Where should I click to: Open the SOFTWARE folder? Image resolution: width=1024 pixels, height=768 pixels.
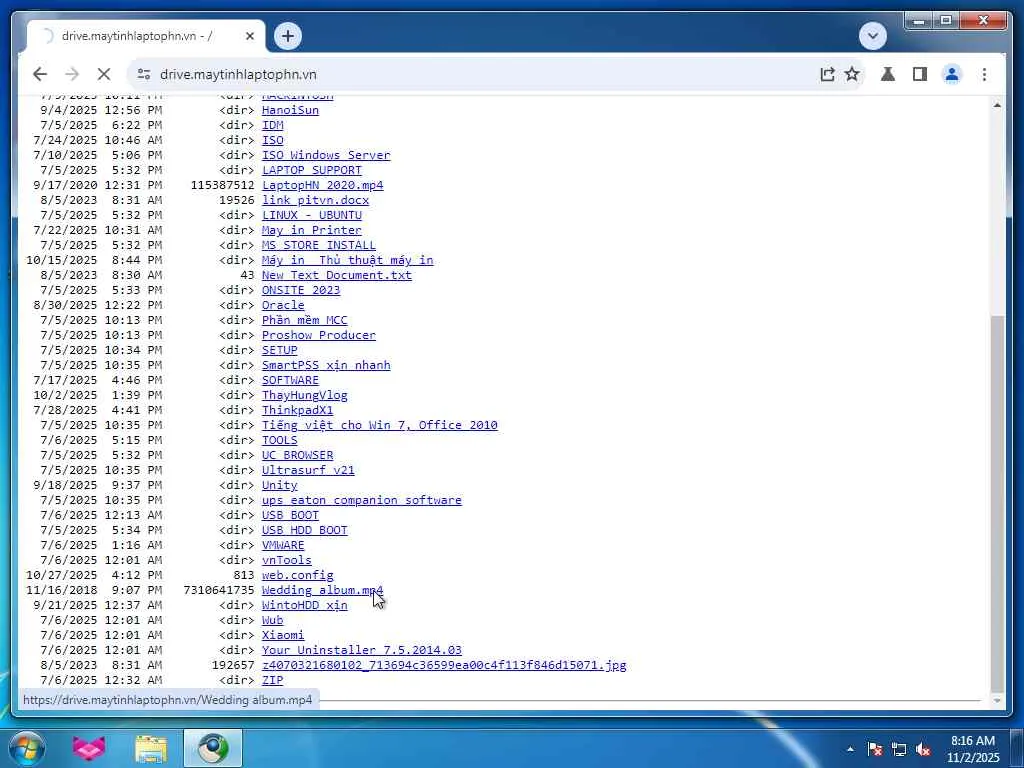coord(291,380)
